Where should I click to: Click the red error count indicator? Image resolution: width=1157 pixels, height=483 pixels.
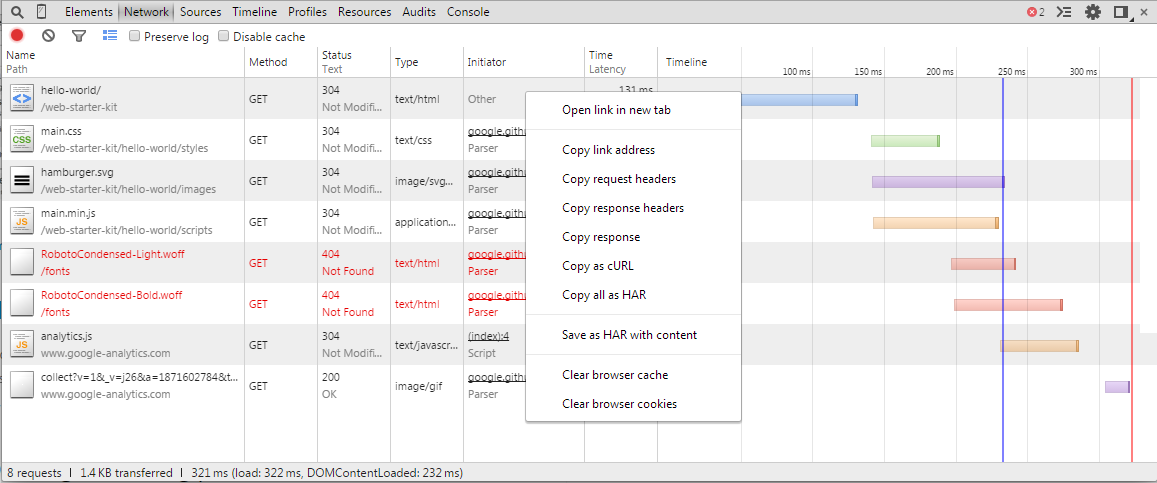(x=1035, y=12)
